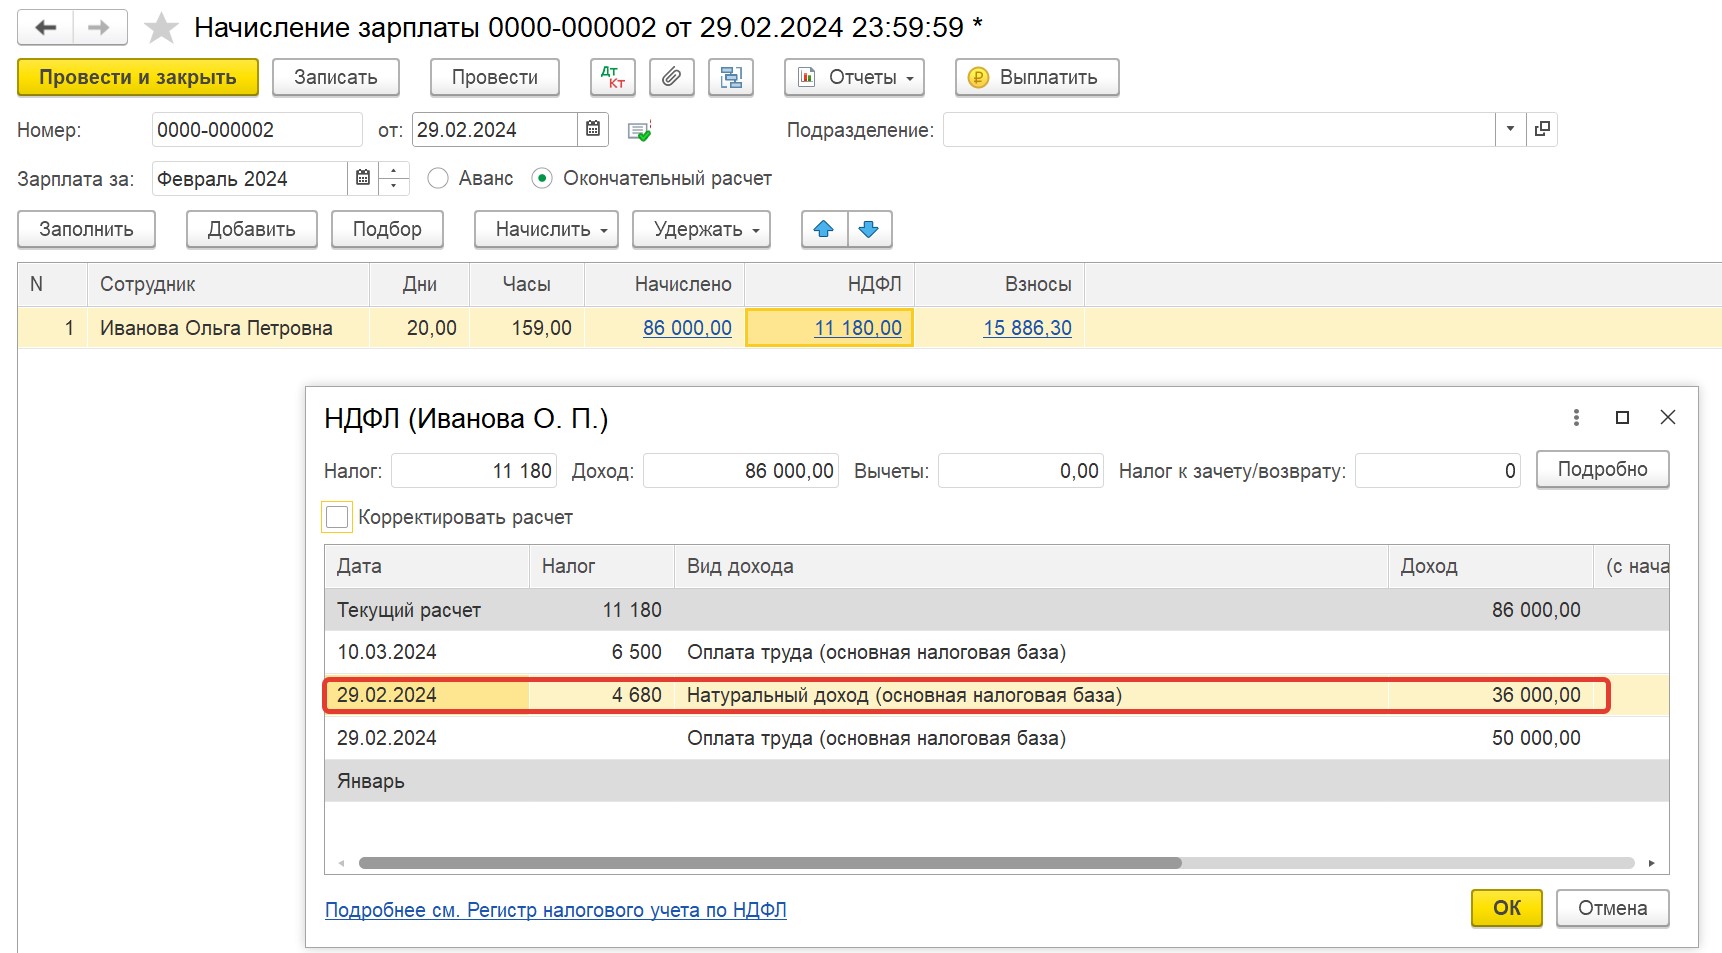1722x953 pixels.
Task: Click the horizontal scrollbar in НДФЛ table
Action: (x=770, y=863)
